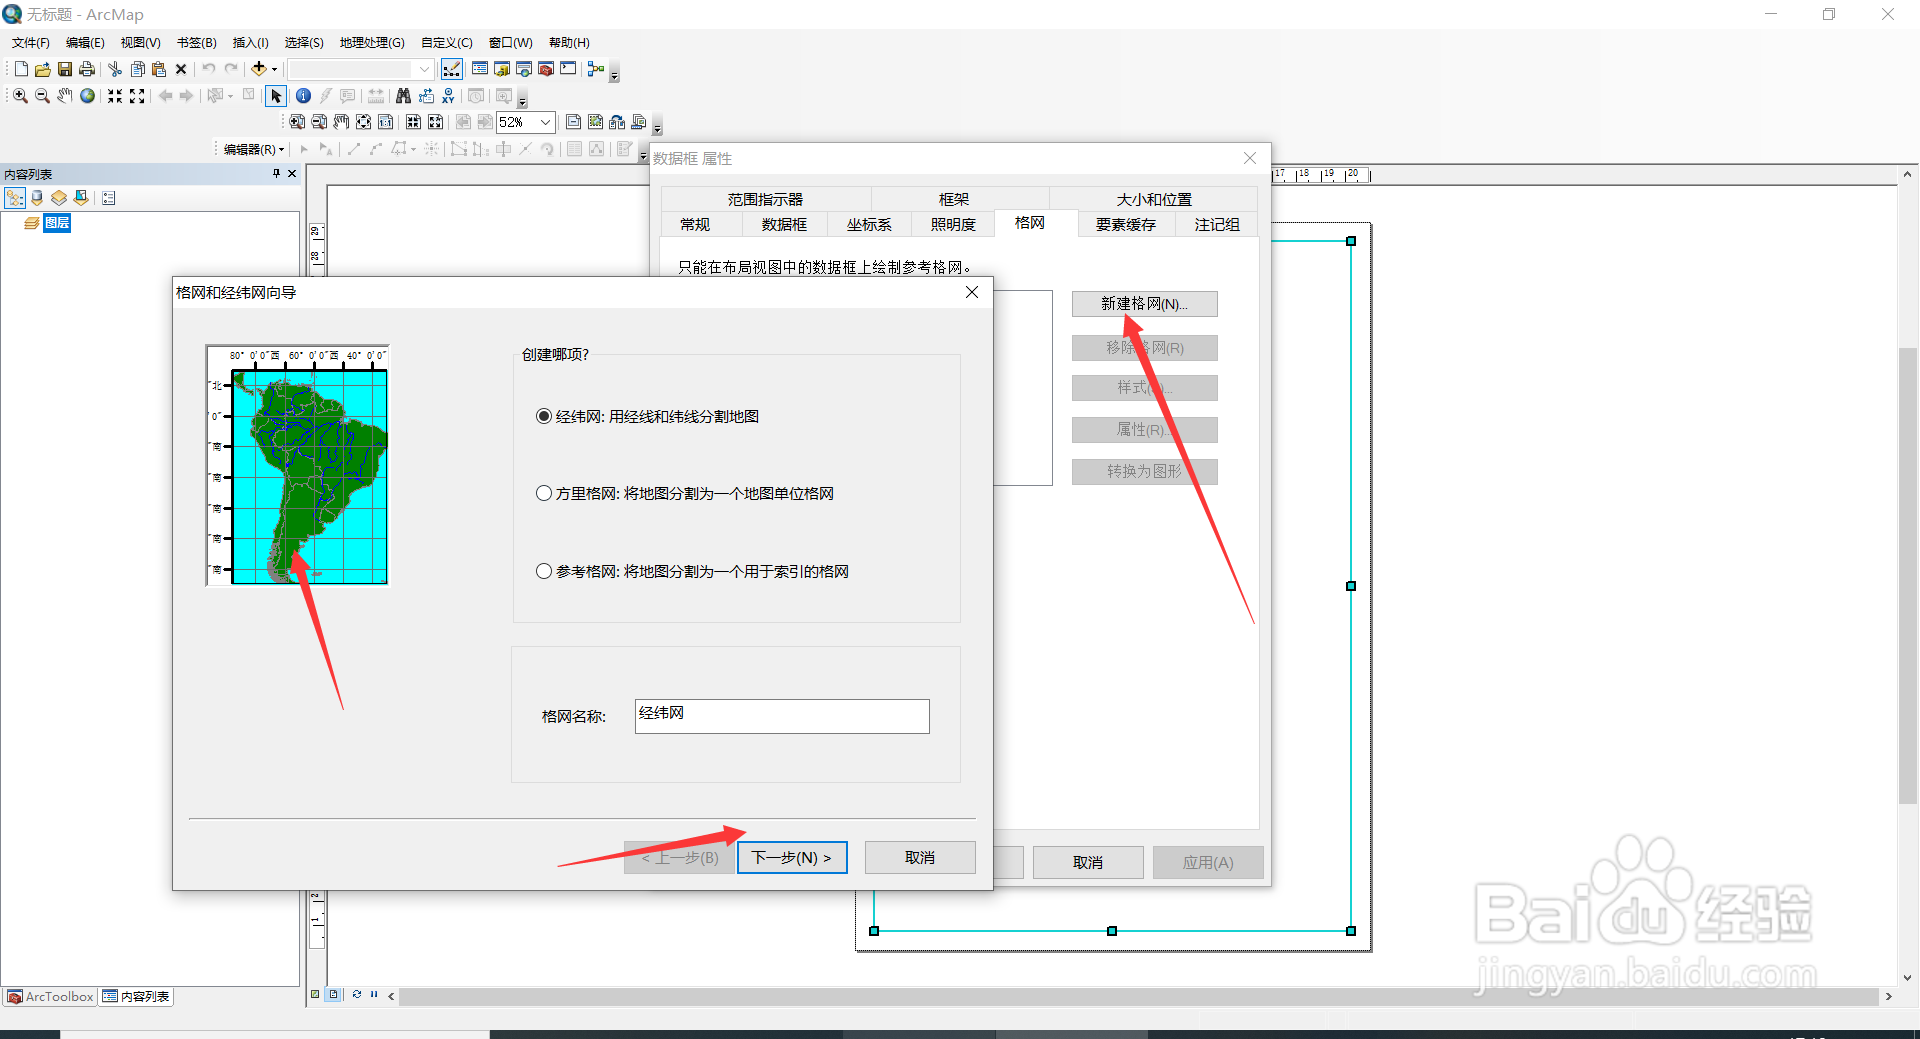Switch to the 坐标系 tab
Image resolution: width=1920 pixels, height=1039 pixels.
point(868,224)
